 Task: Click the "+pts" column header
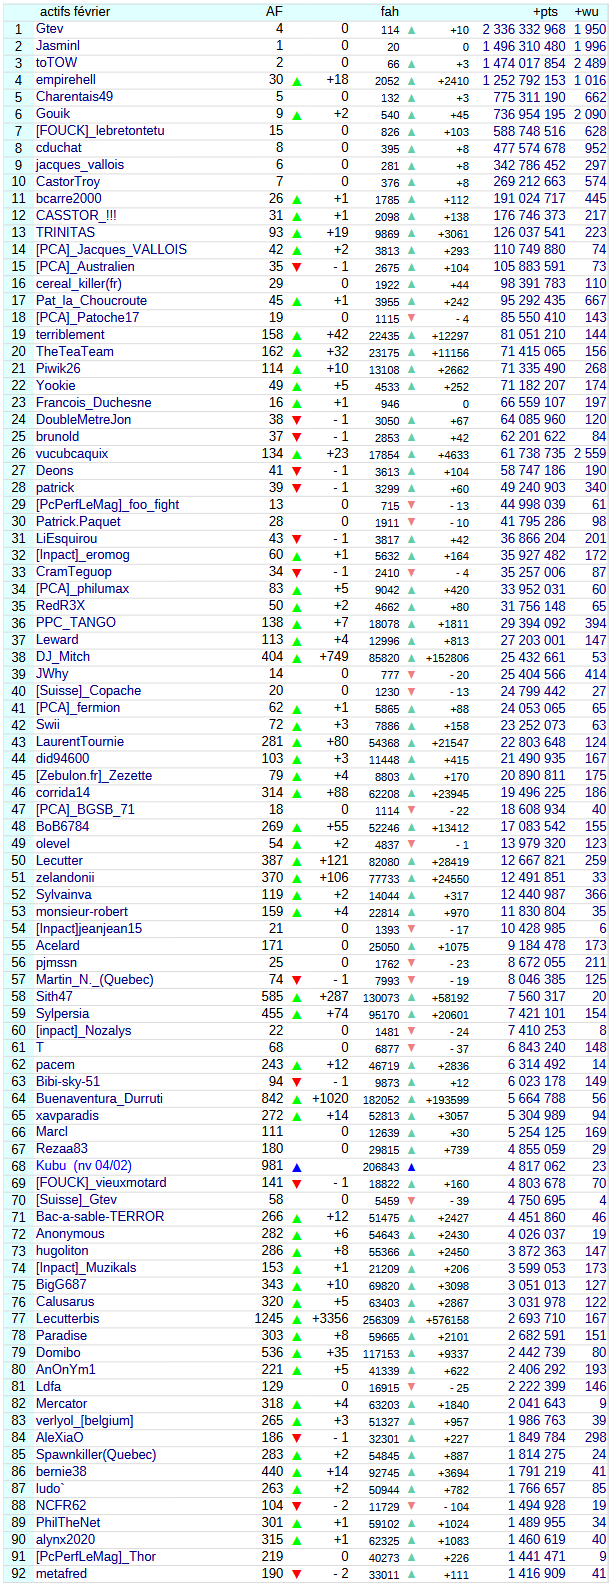[x=545, y=12]
